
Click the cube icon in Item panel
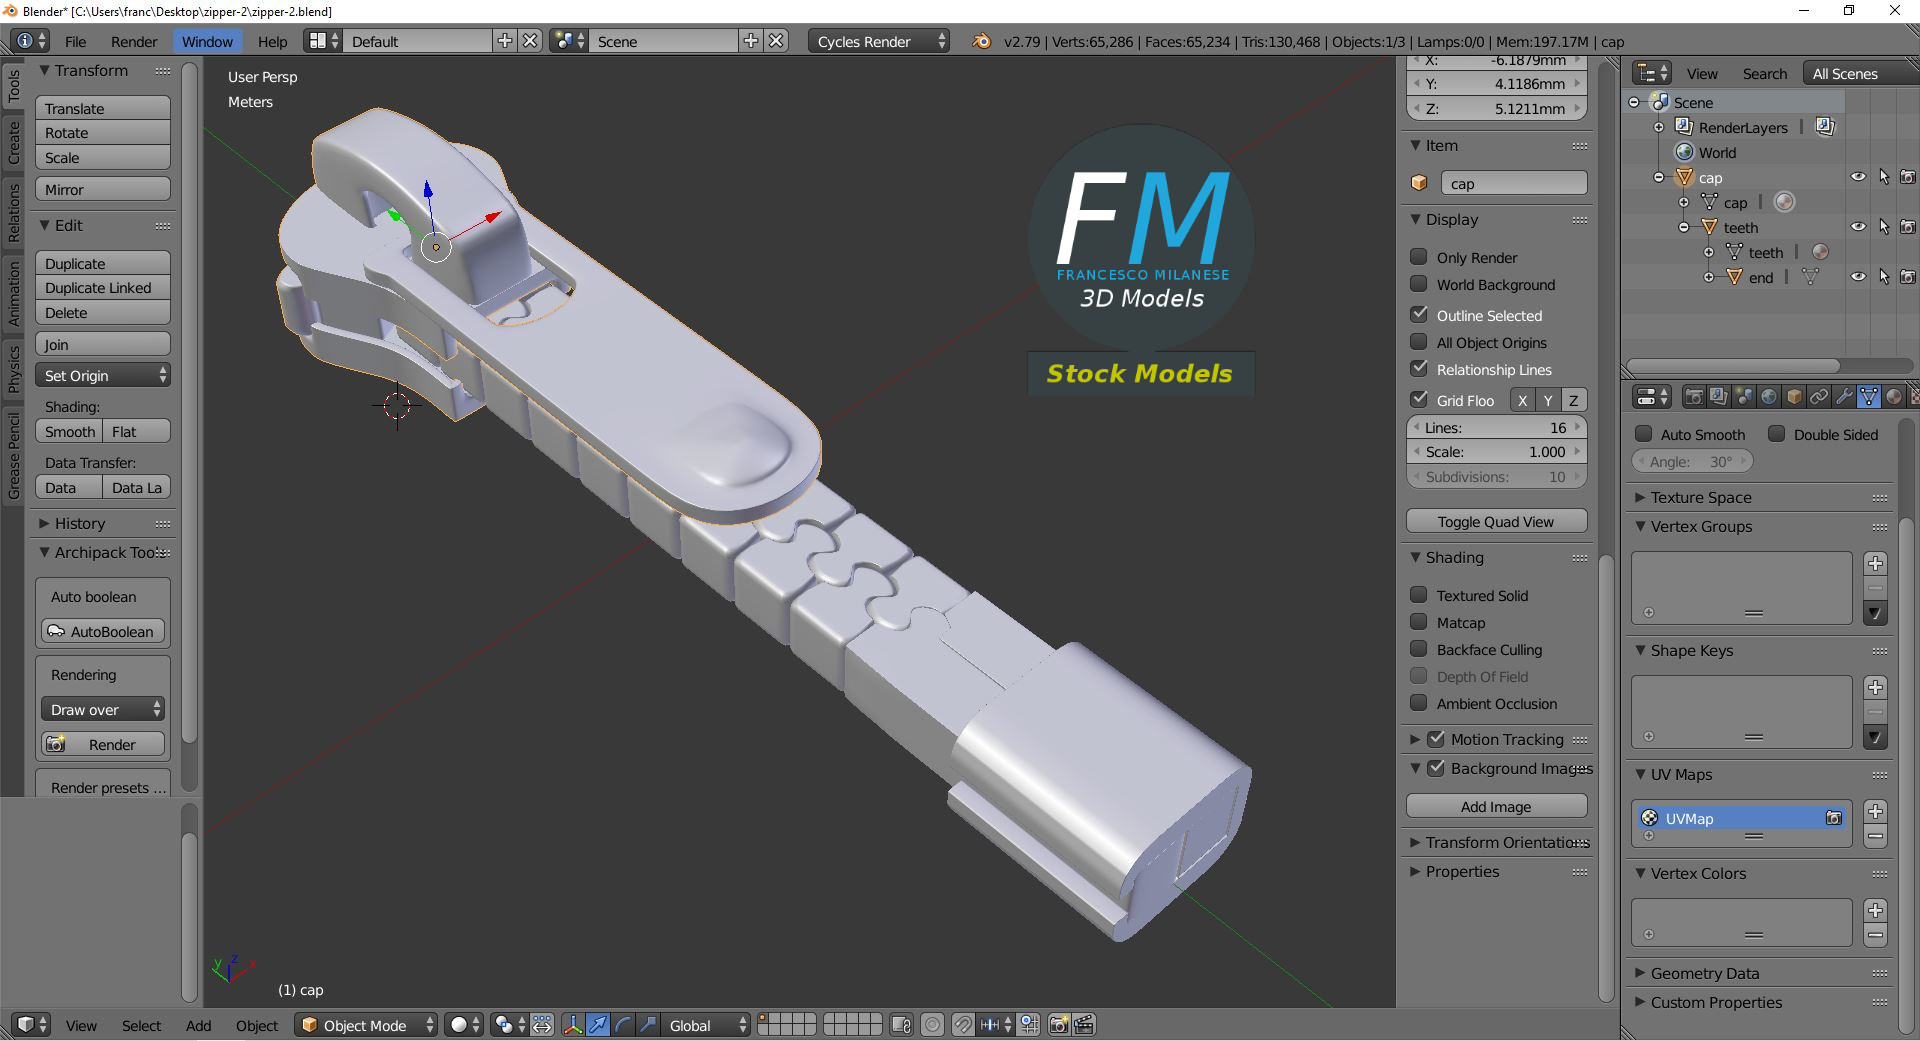1419,183
